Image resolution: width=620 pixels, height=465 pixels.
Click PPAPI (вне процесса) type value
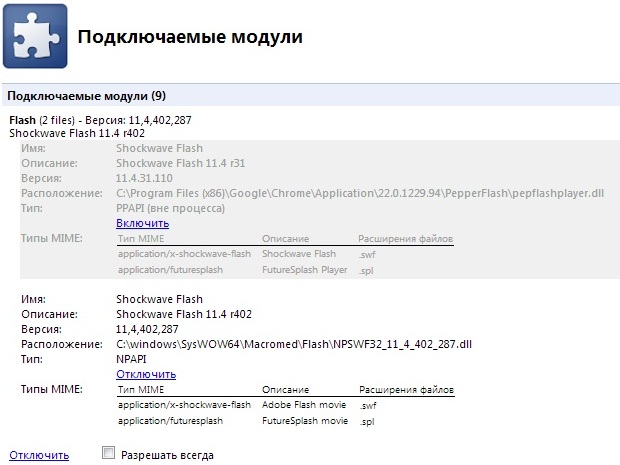(170, 208)
